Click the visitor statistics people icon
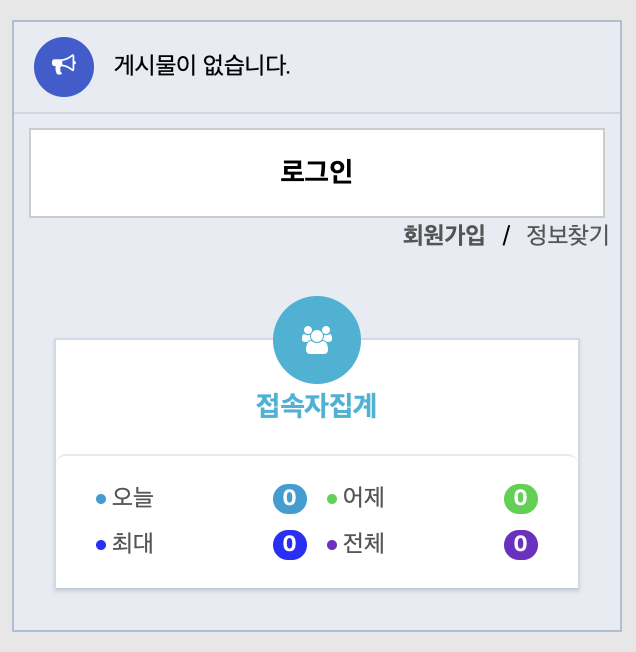This screenshot has height=652, width=636. point(317,340)
